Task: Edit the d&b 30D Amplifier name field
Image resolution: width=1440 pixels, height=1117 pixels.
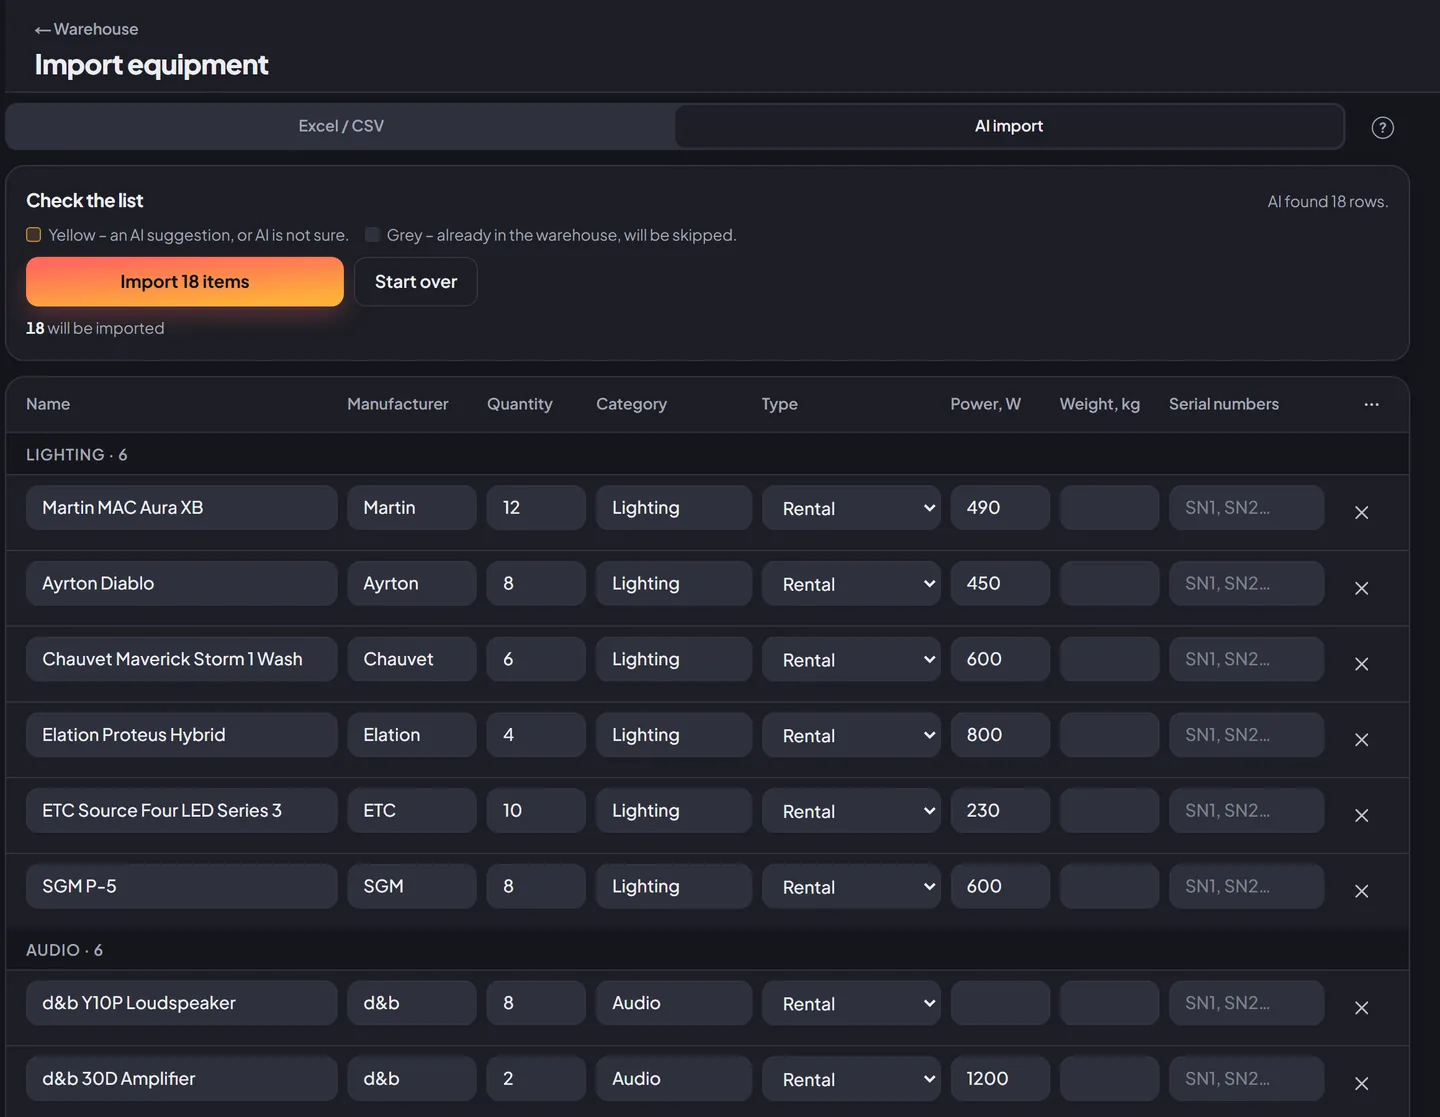Action: point(182,1079)
